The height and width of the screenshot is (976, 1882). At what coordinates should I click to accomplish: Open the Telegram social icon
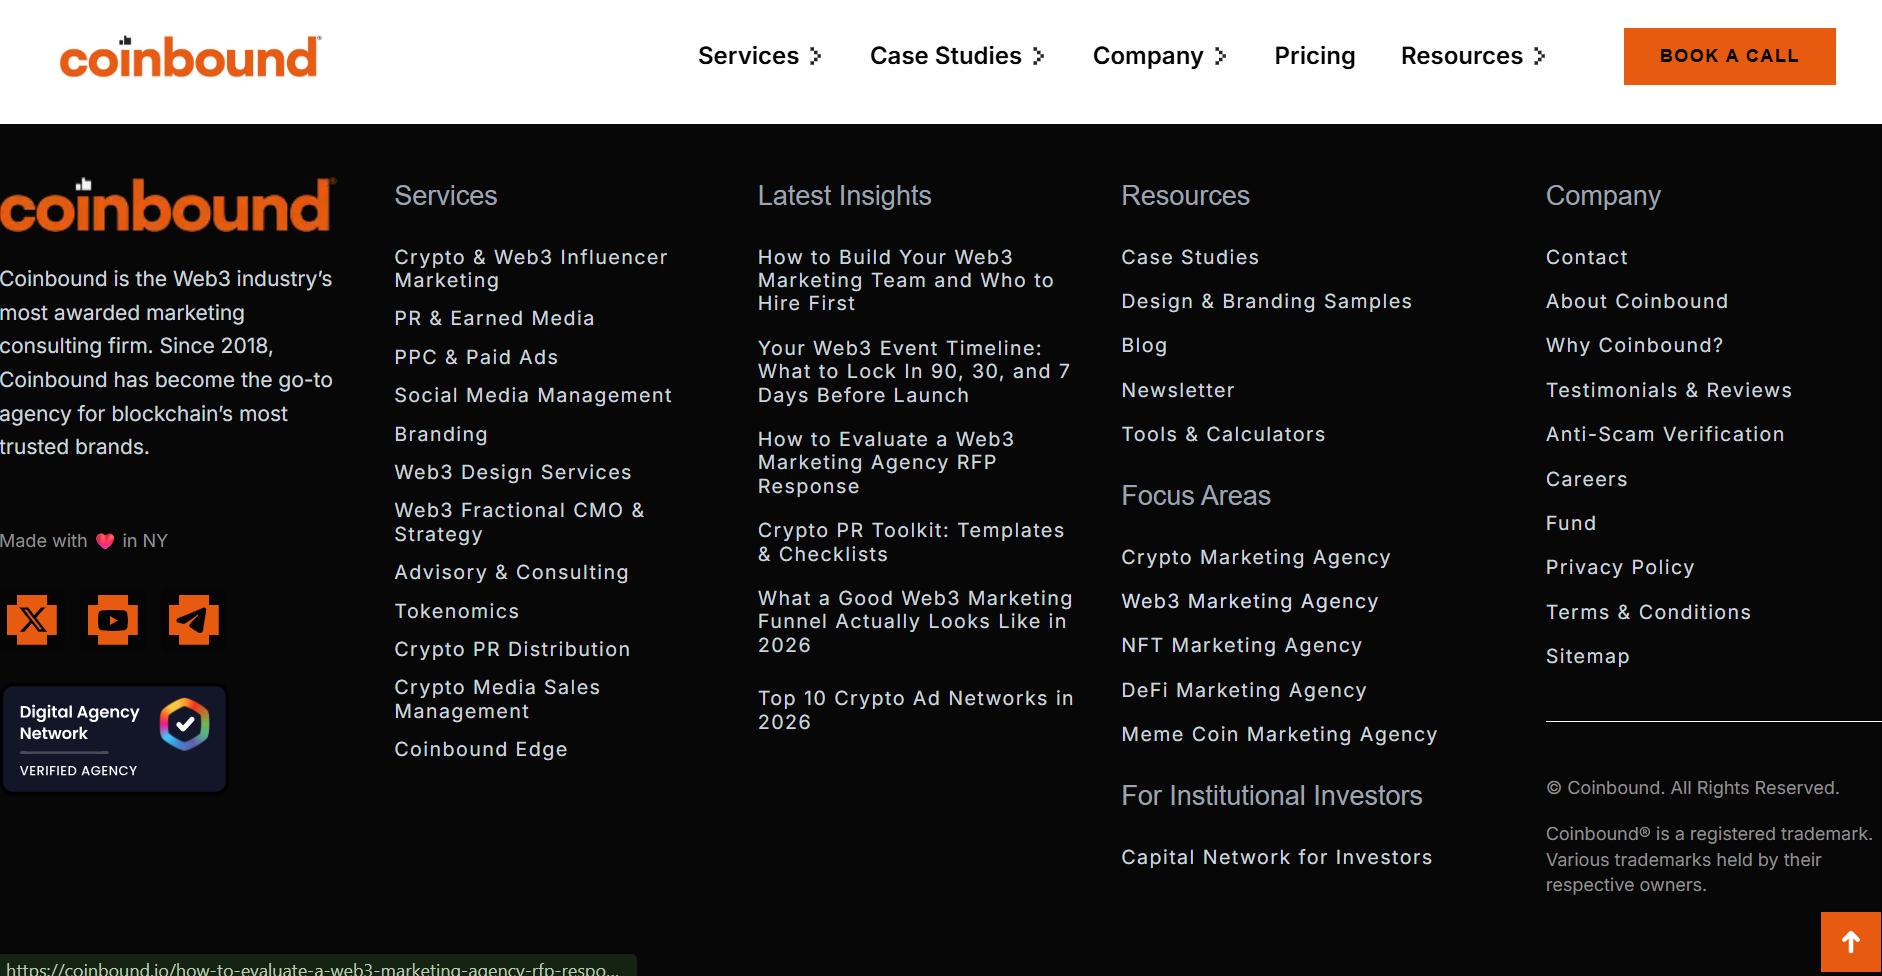[193, 620]
